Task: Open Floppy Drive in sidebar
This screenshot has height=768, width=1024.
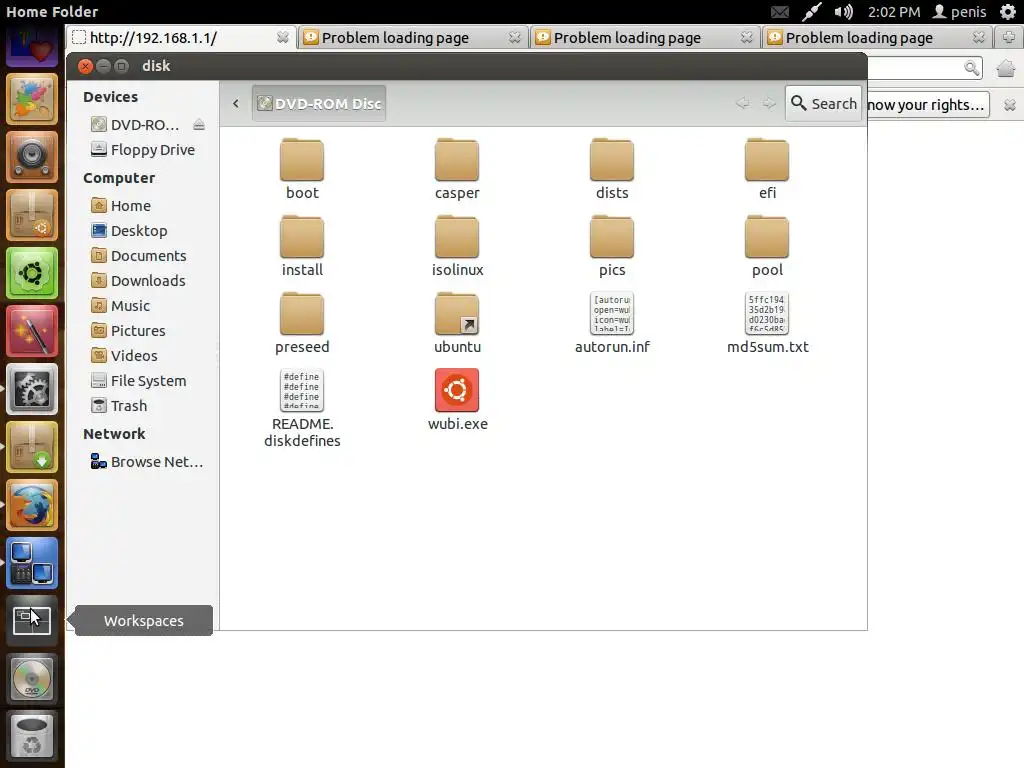Action: coord(143,150)
